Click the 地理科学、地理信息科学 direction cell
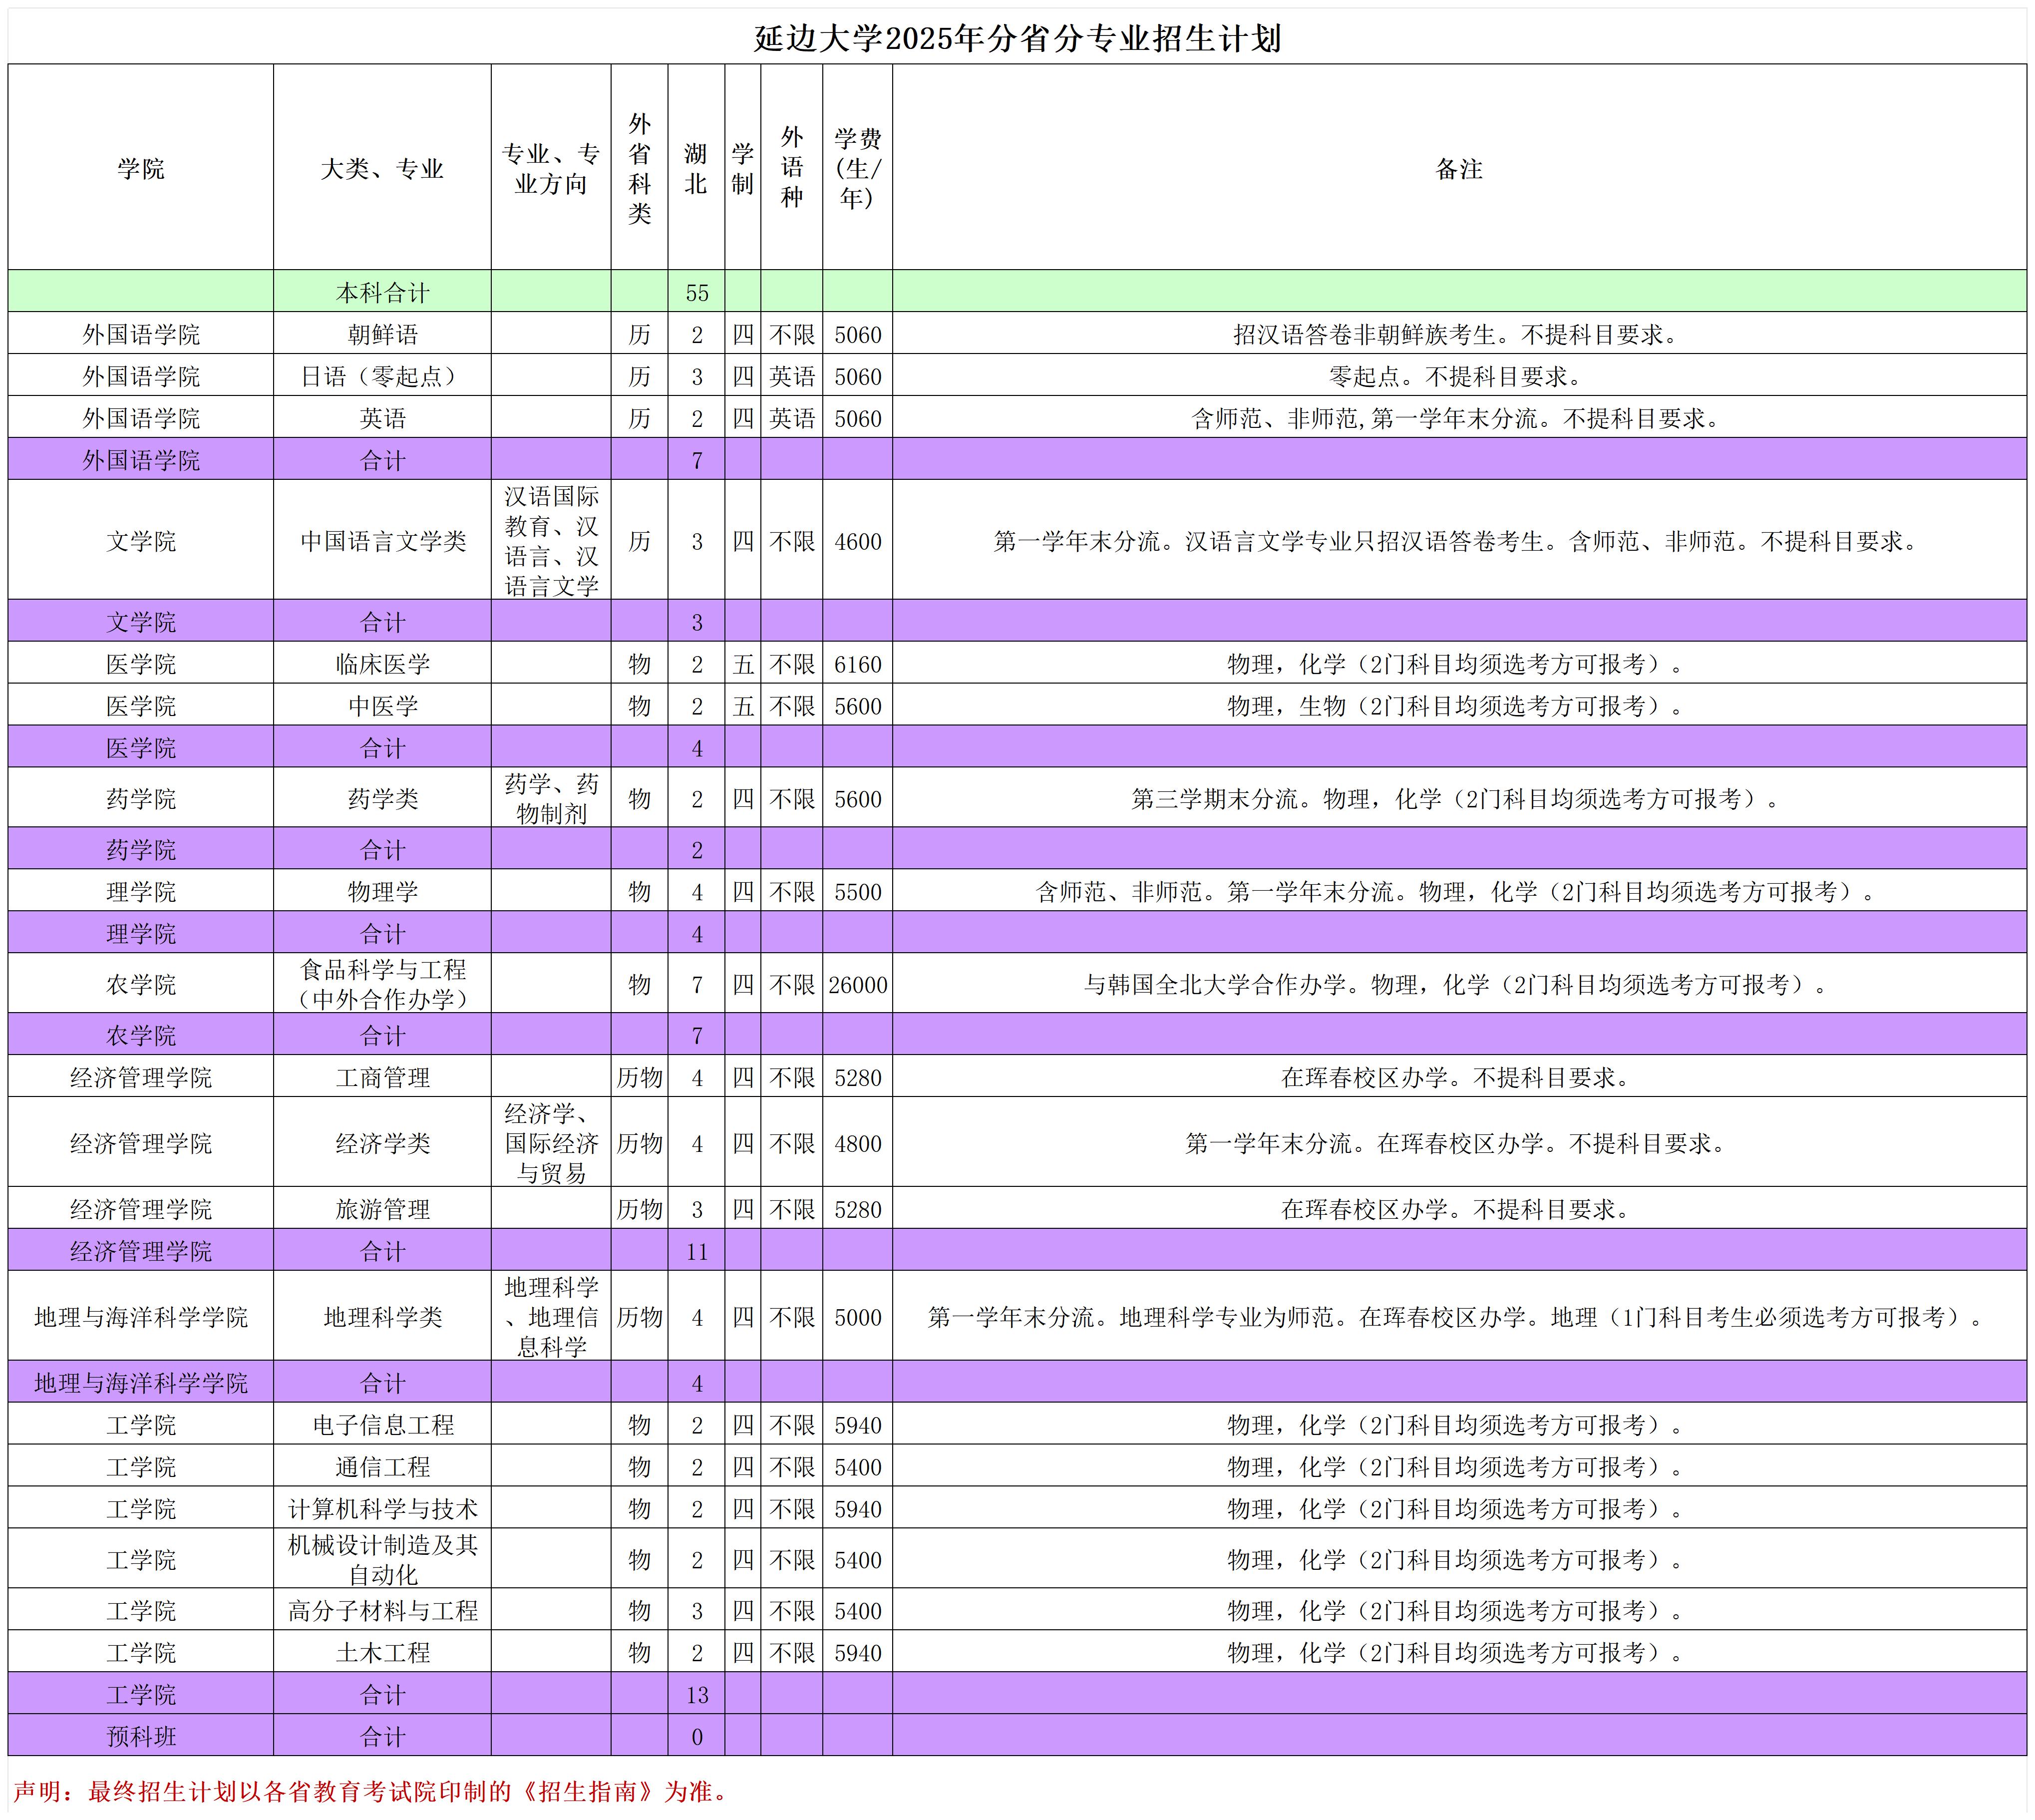Image resolution: width=2035 pixels, height=1820 pixels. 551,1317
